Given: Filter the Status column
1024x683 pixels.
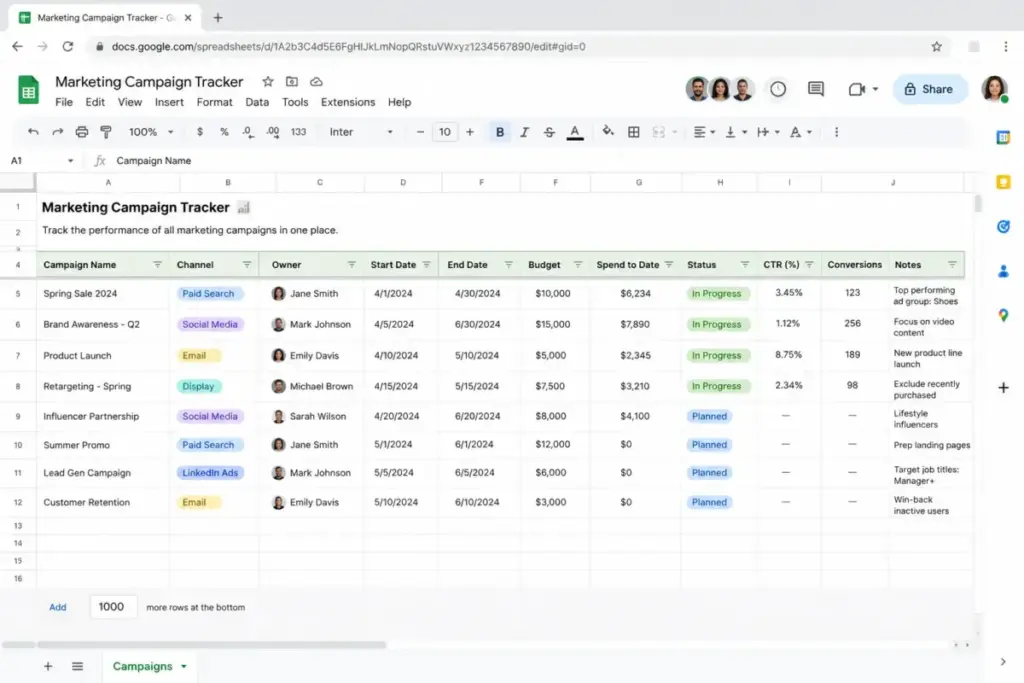Looking at the screenshot, I should coord(744,264).
